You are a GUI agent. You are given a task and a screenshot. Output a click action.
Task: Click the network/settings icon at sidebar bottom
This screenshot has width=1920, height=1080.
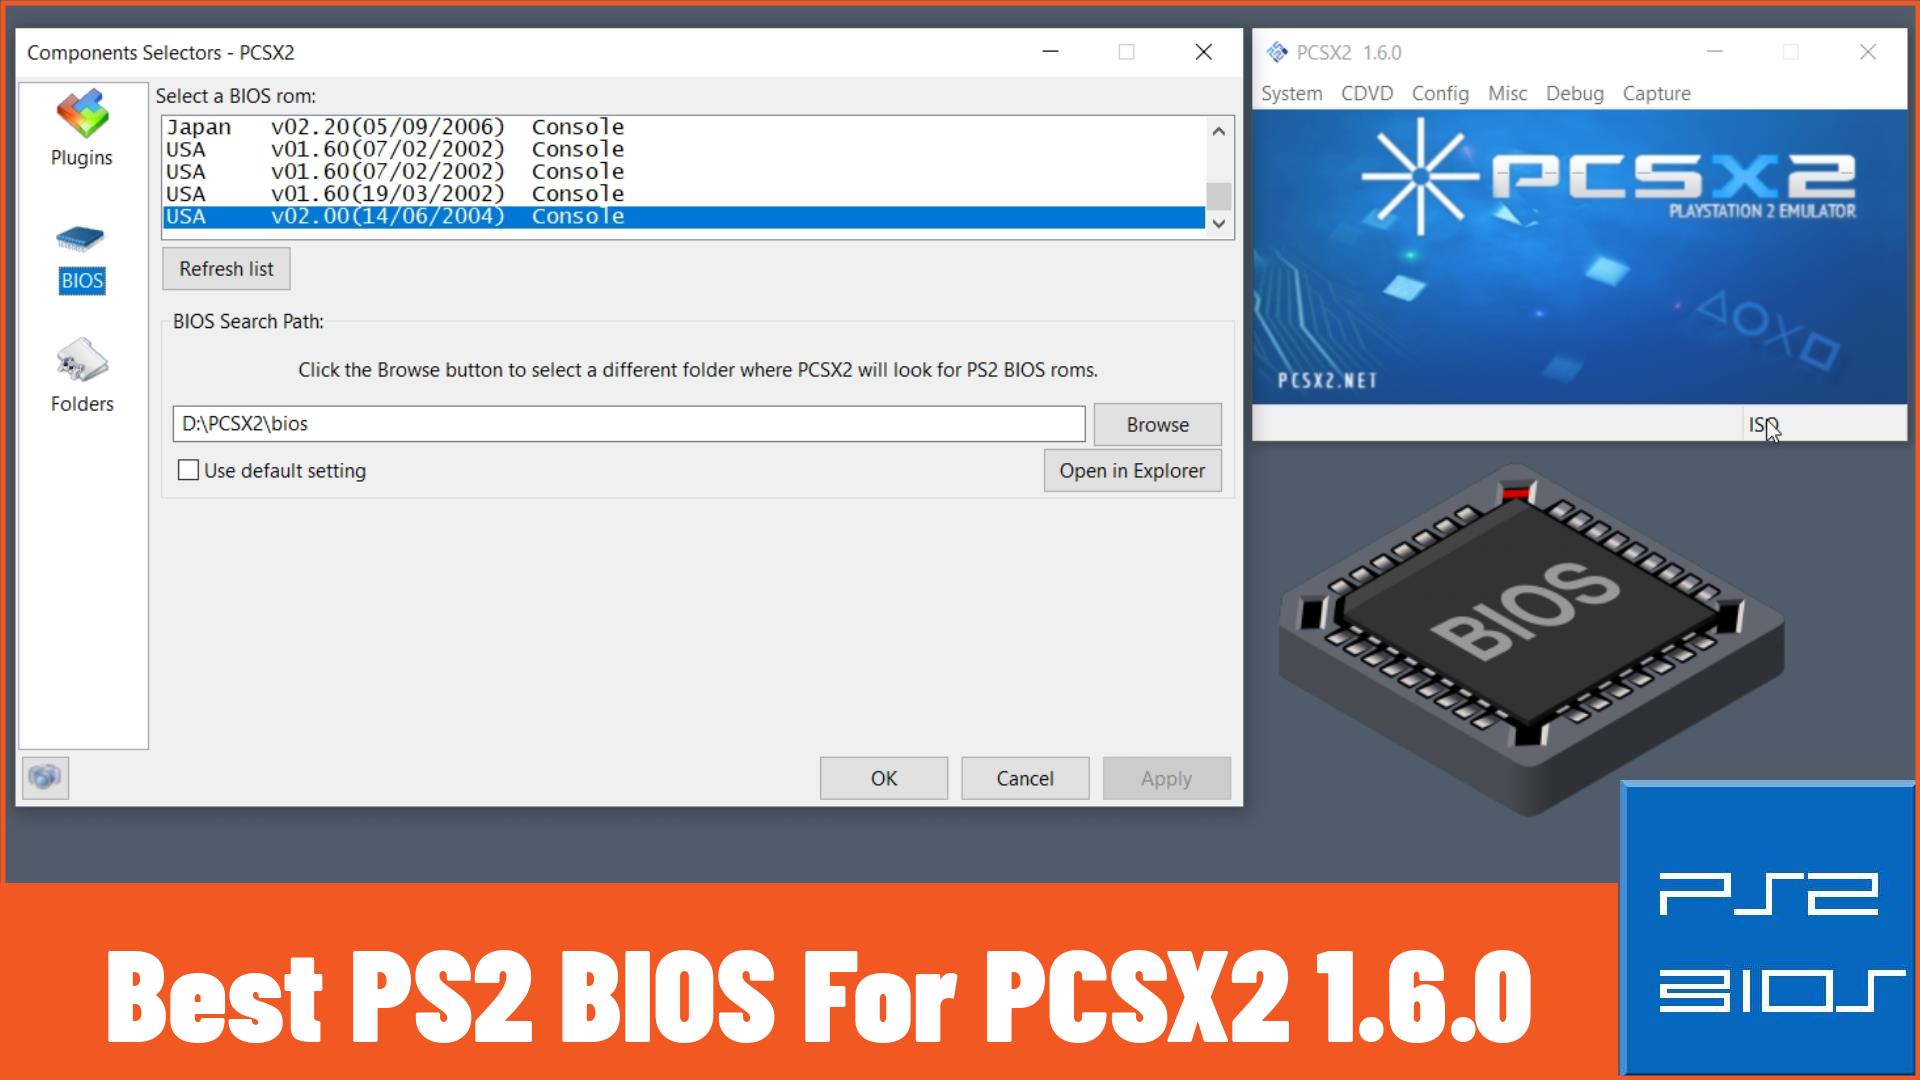(x=46, y=777)
